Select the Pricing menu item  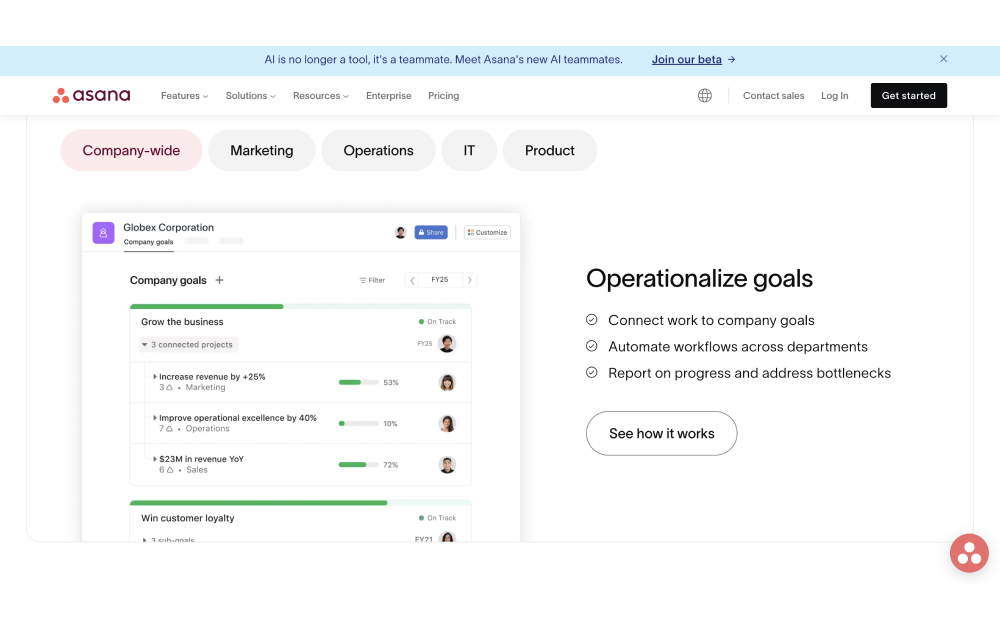[x=443, y=95]
